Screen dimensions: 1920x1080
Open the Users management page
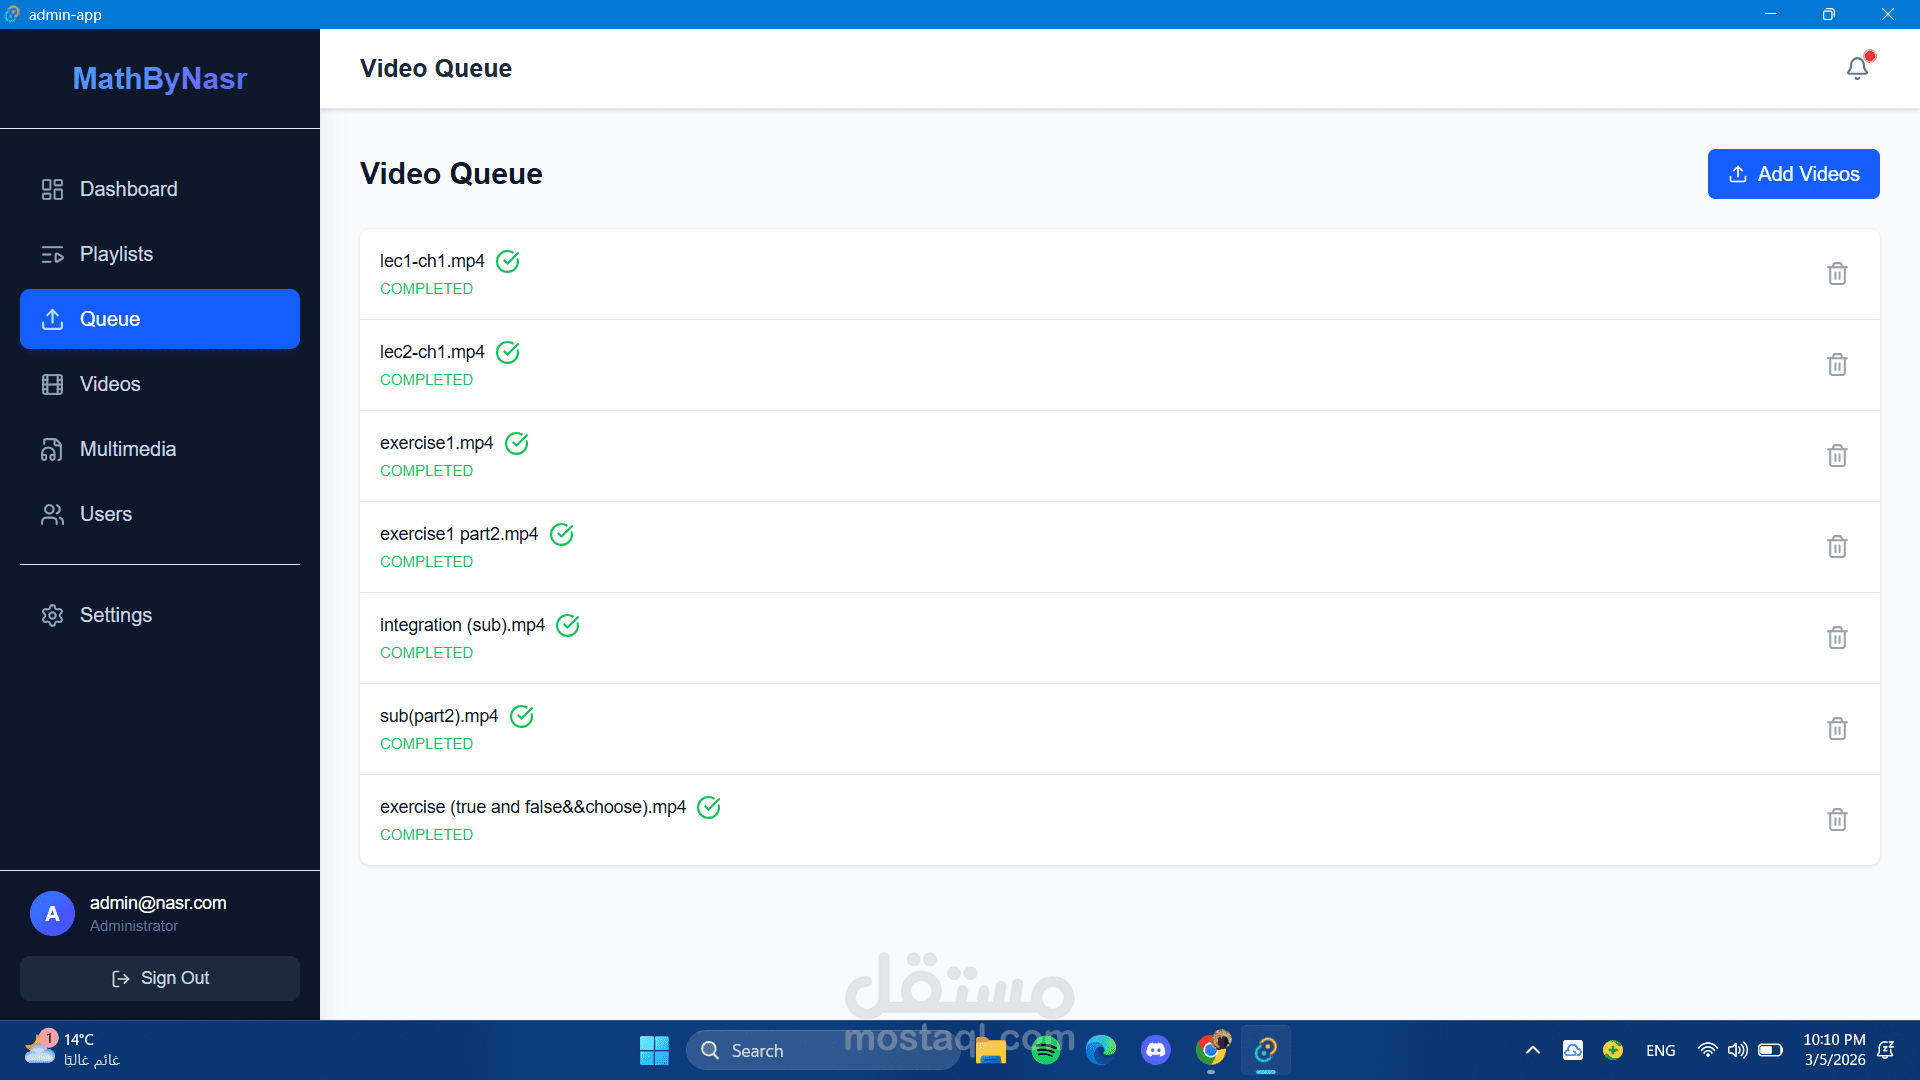(x=106, y=514)
